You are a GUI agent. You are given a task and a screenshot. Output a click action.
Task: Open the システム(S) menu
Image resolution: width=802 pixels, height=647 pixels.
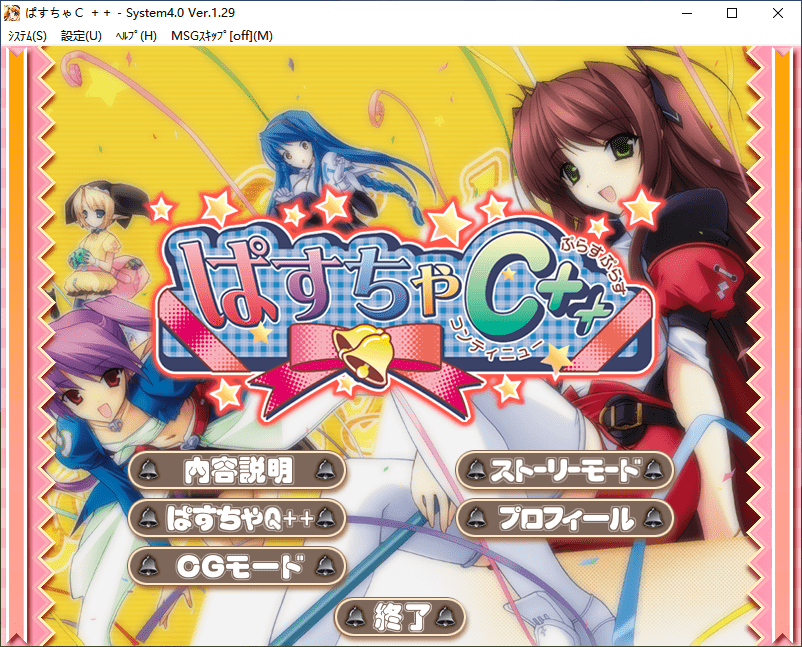pyautogui.click(x=27, y=36)
